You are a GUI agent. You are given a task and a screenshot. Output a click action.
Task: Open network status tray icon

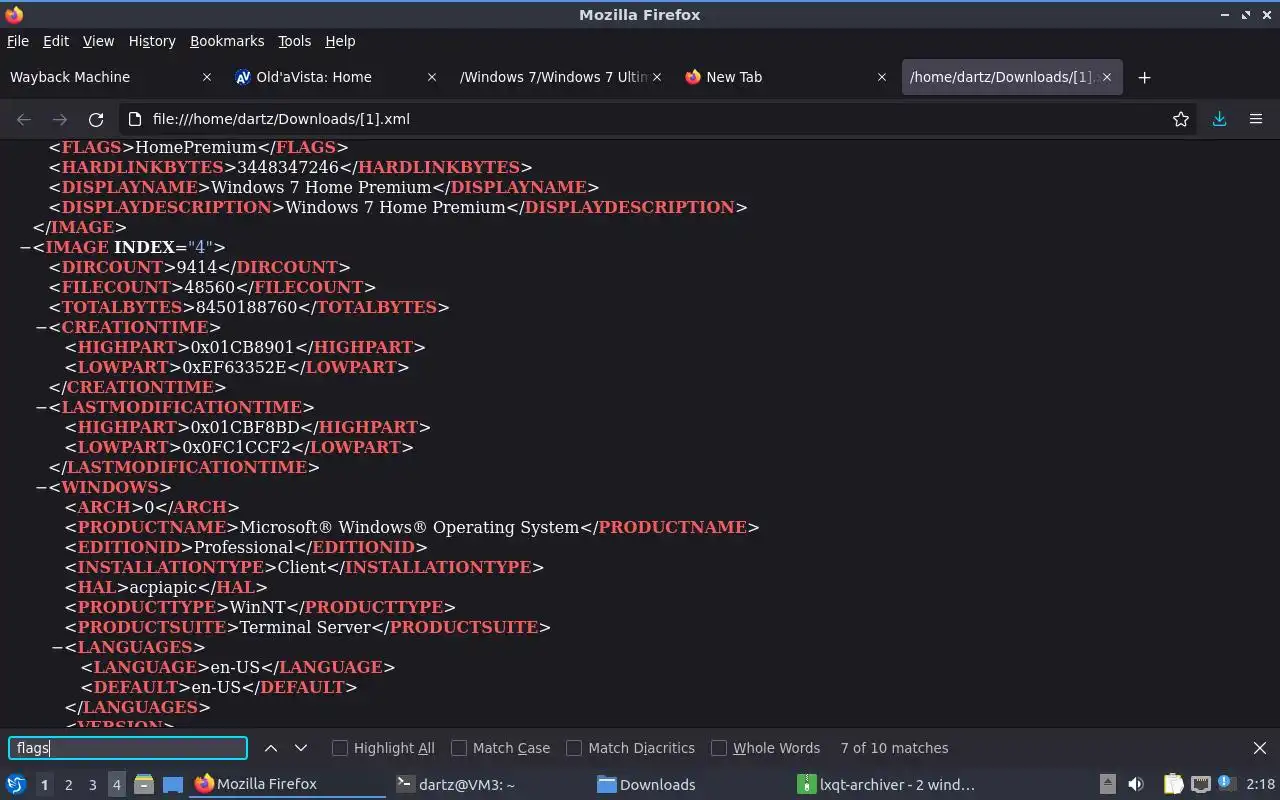tap(1200, 784)
